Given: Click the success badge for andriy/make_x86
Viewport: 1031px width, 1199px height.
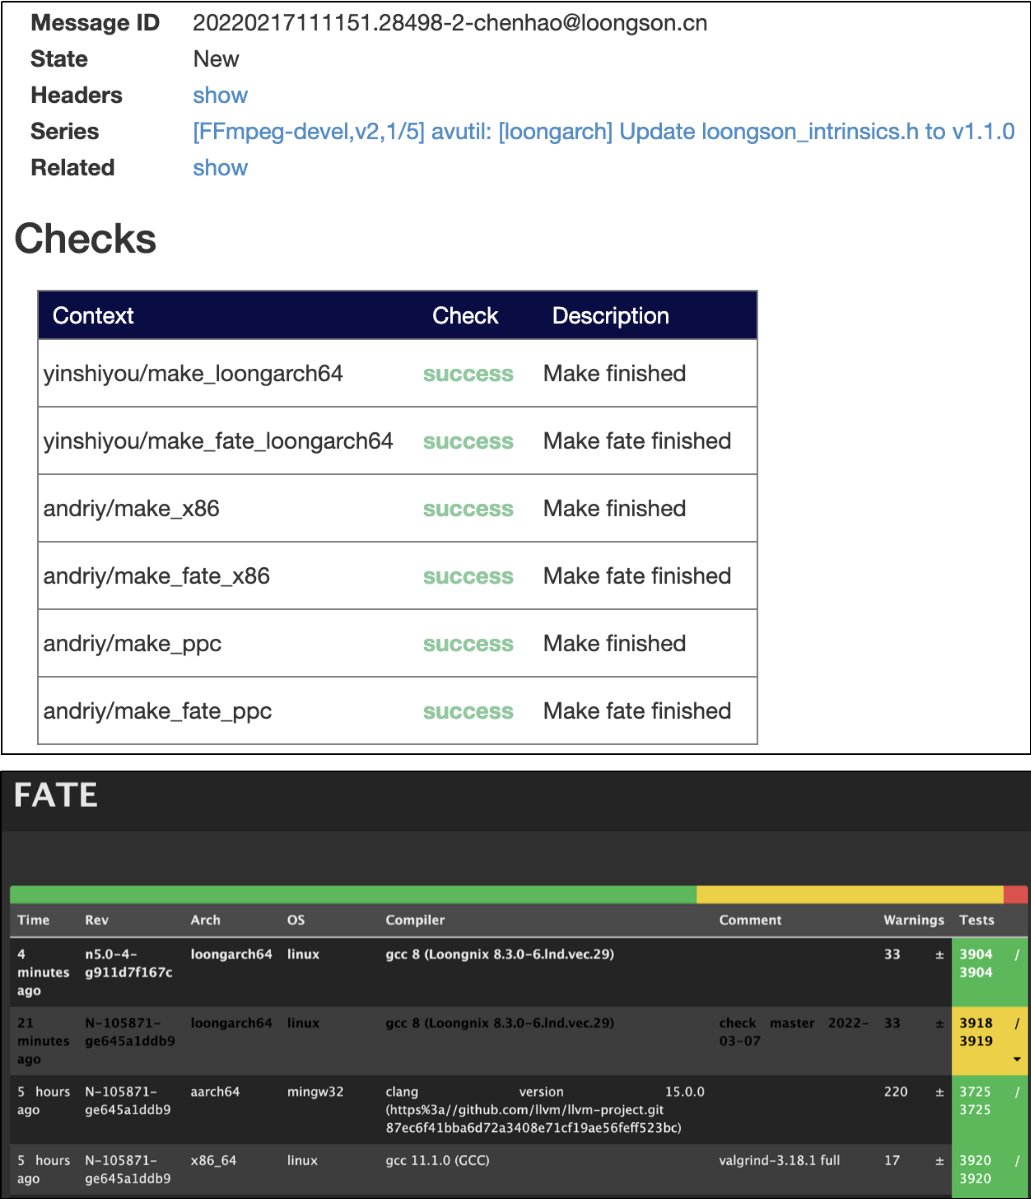Looking at the screenshot, I should 467,508.
